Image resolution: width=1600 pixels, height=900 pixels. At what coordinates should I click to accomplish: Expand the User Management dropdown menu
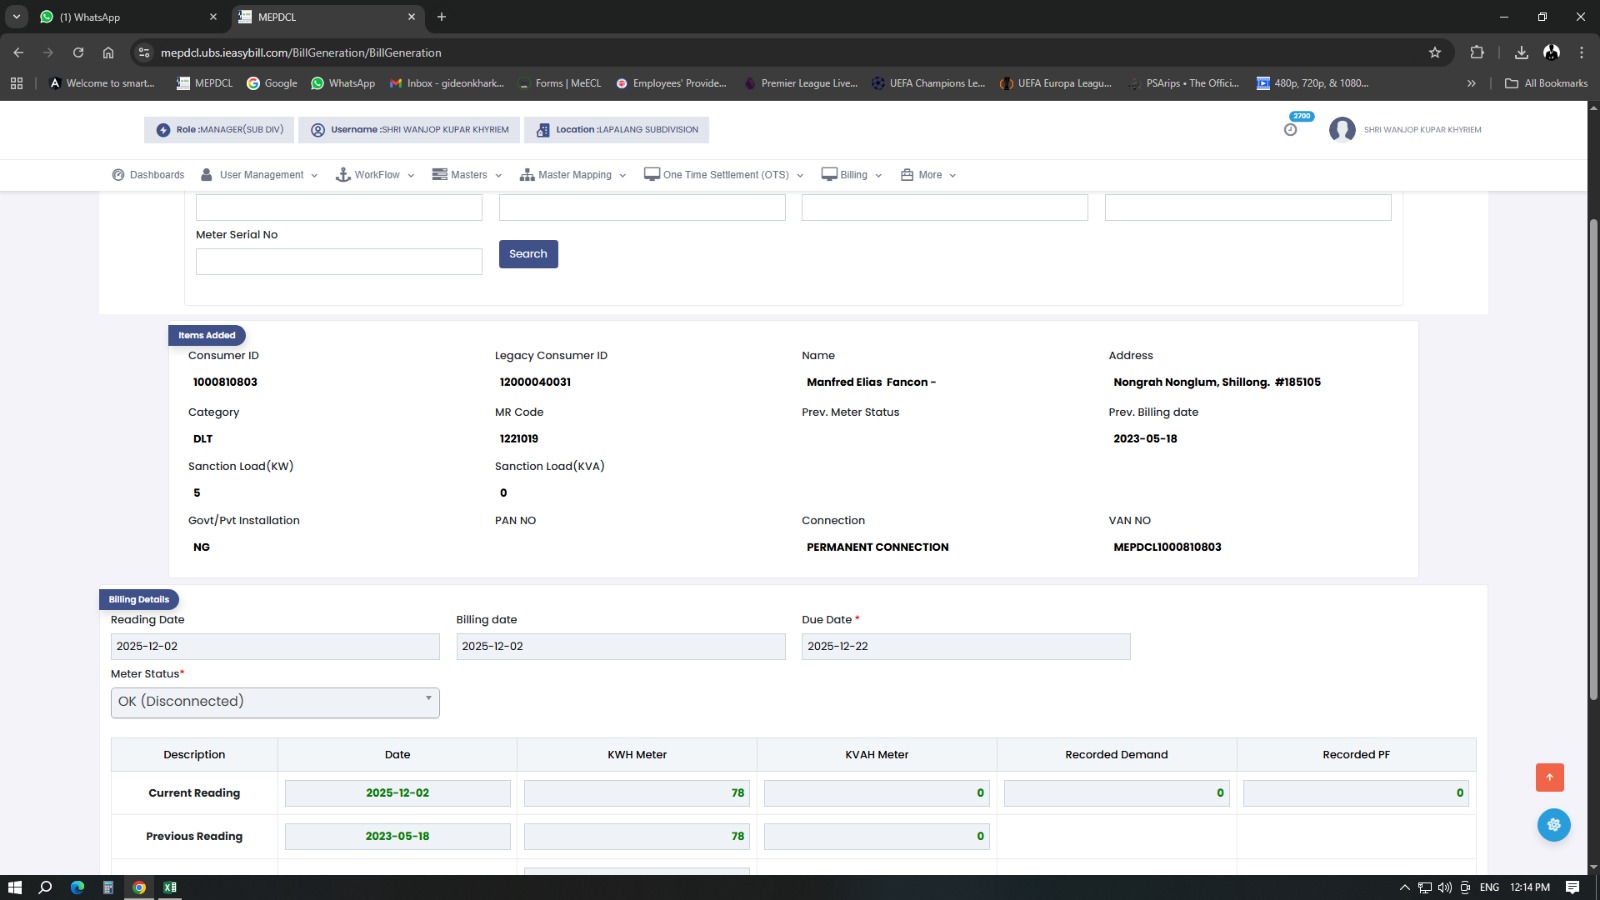point(260,175)
